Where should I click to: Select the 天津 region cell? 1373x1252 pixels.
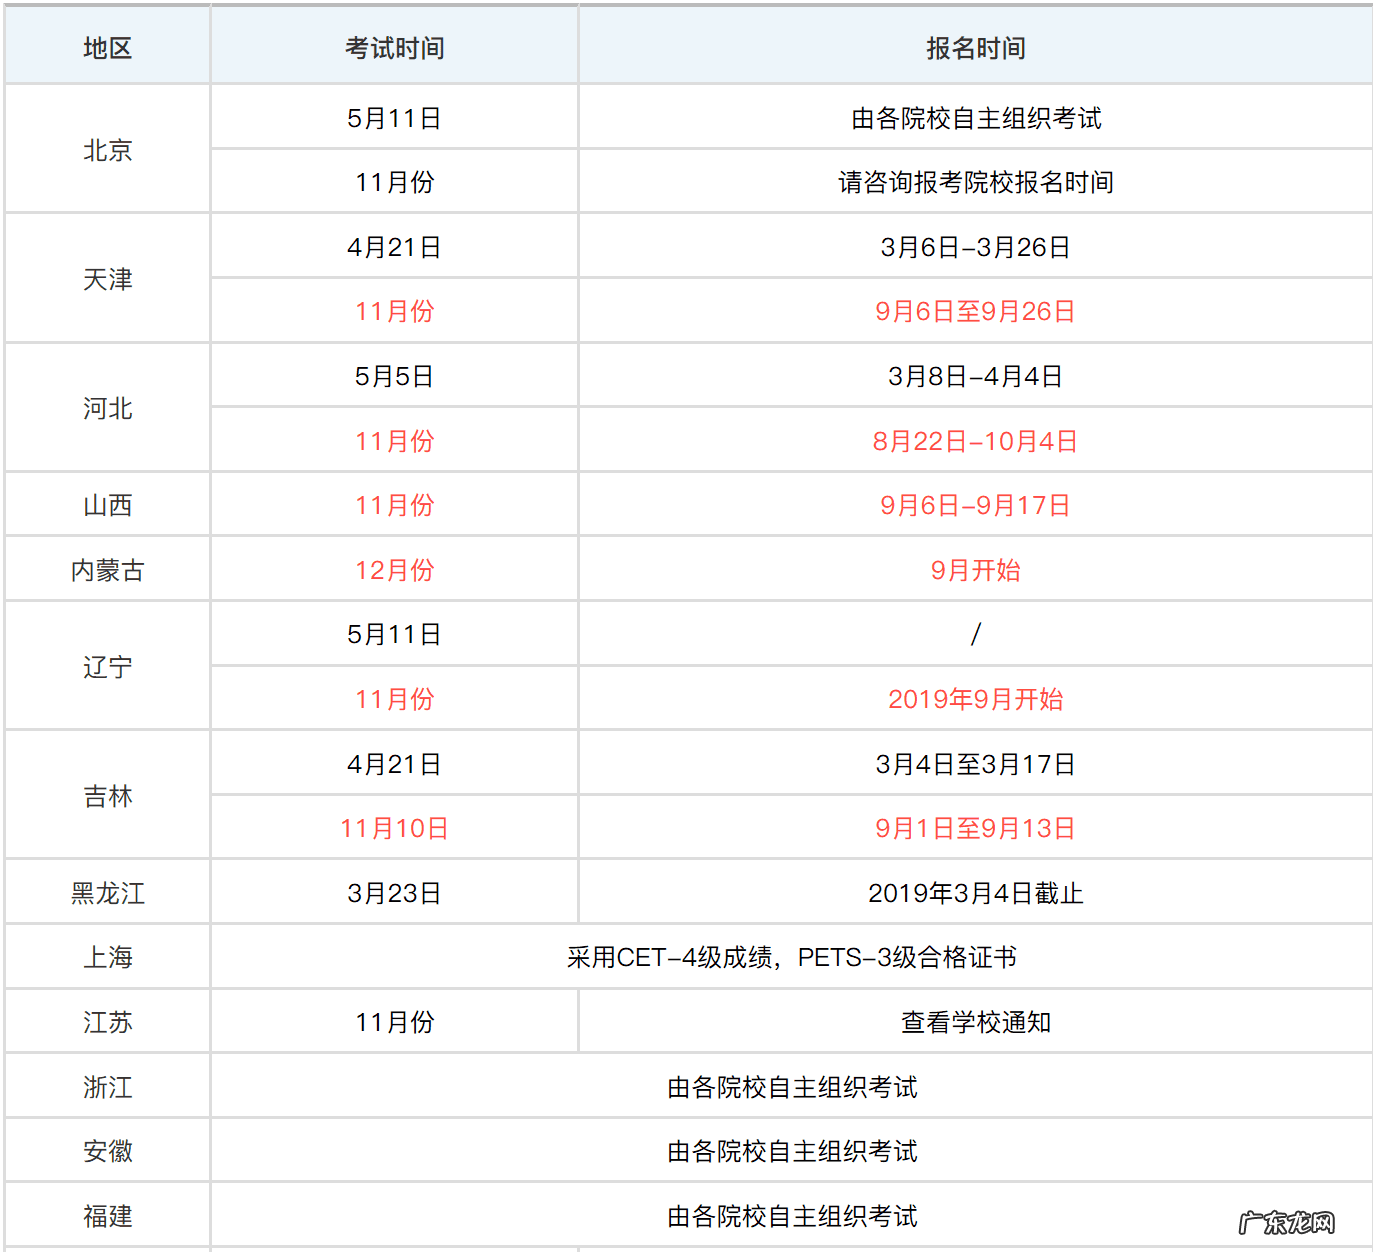click(107, 279)
